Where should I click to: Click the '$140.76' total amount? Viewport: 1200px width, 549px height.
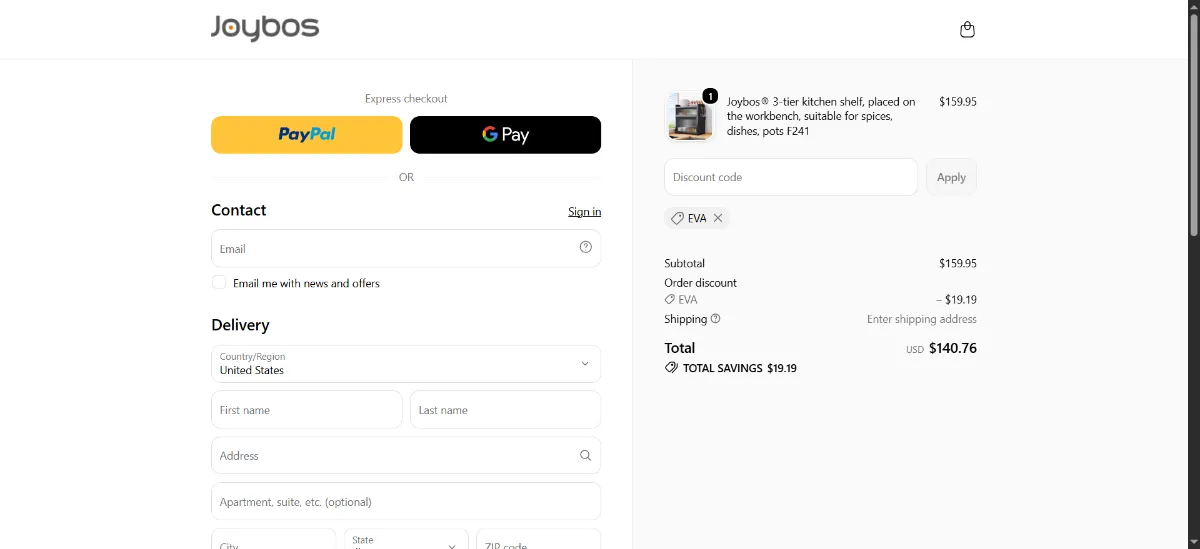(x=953, y=348)
